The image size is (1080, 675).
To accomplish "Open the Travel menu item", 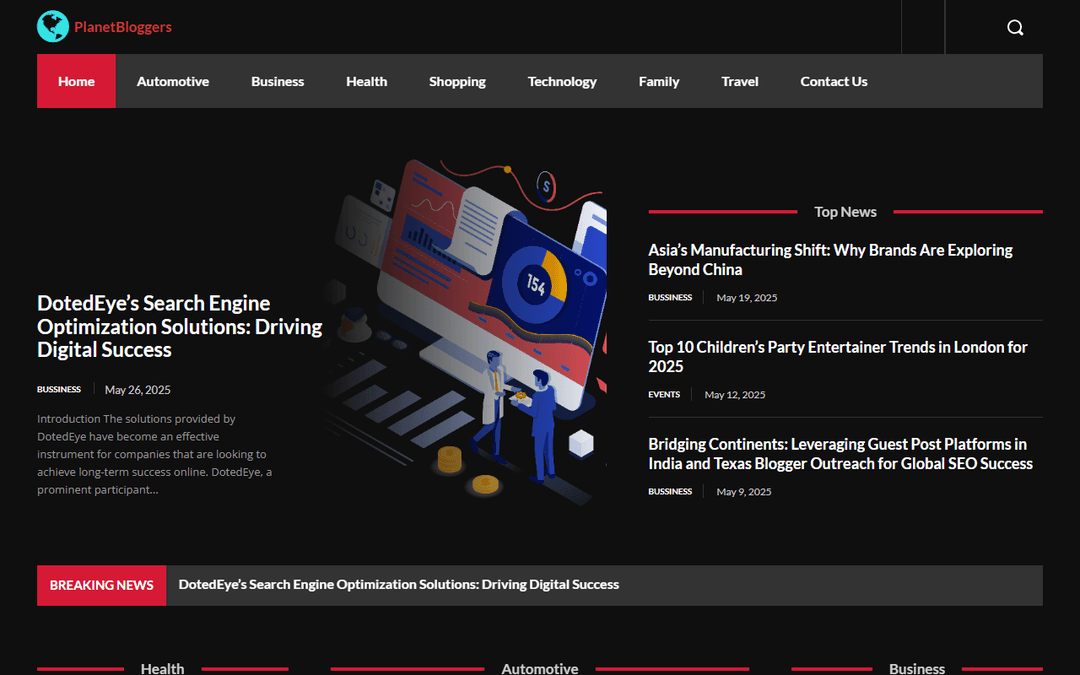I will pos(740,81).
